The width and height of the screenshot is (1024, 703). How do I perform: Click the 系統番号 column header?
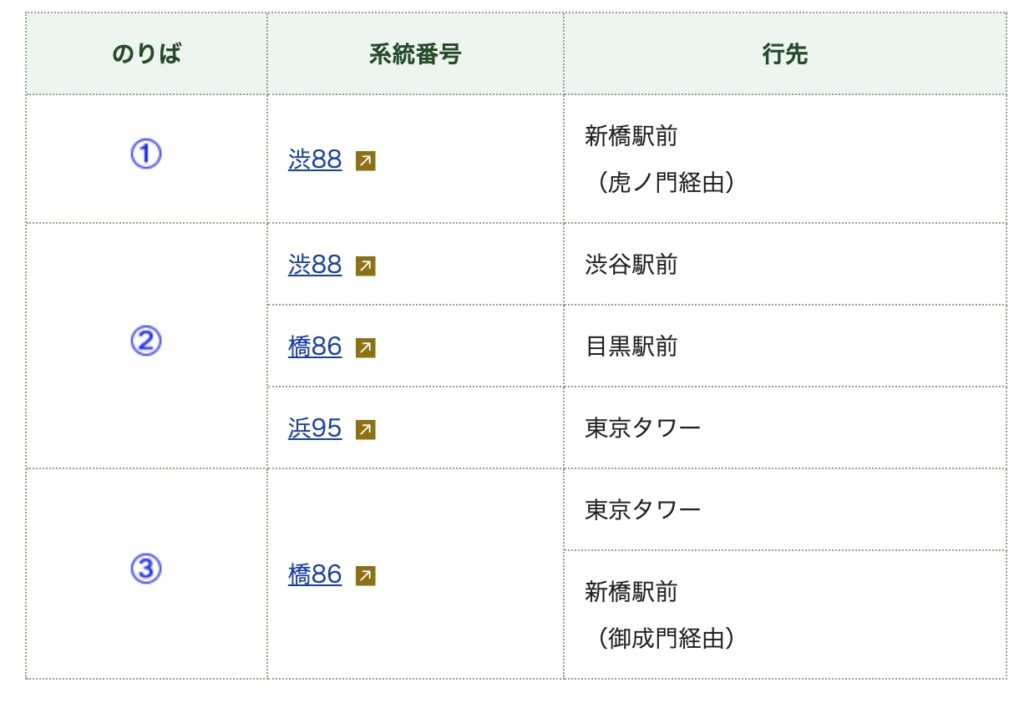pyautogui.click(x=415, y=54)
